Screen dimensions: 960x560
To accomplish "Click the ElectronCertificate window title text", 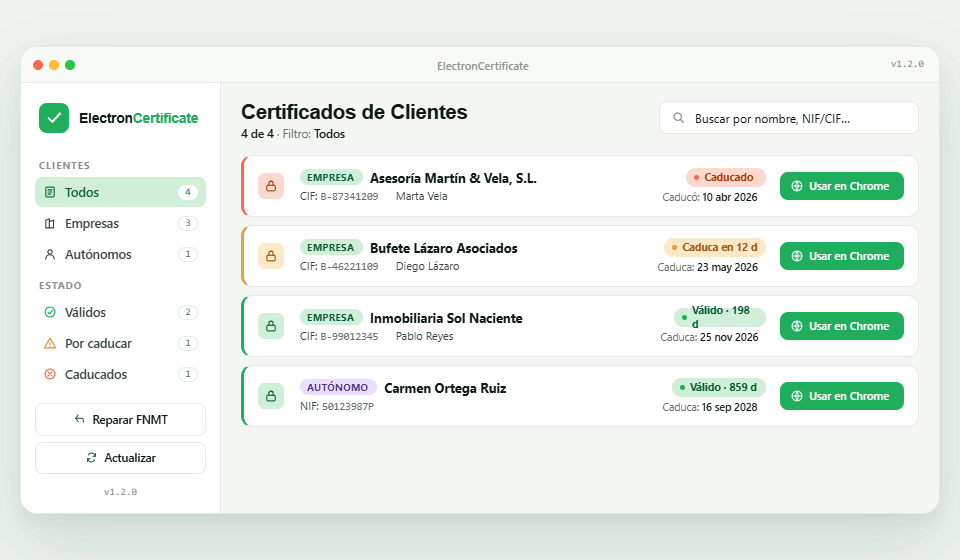I will [482, 65].
